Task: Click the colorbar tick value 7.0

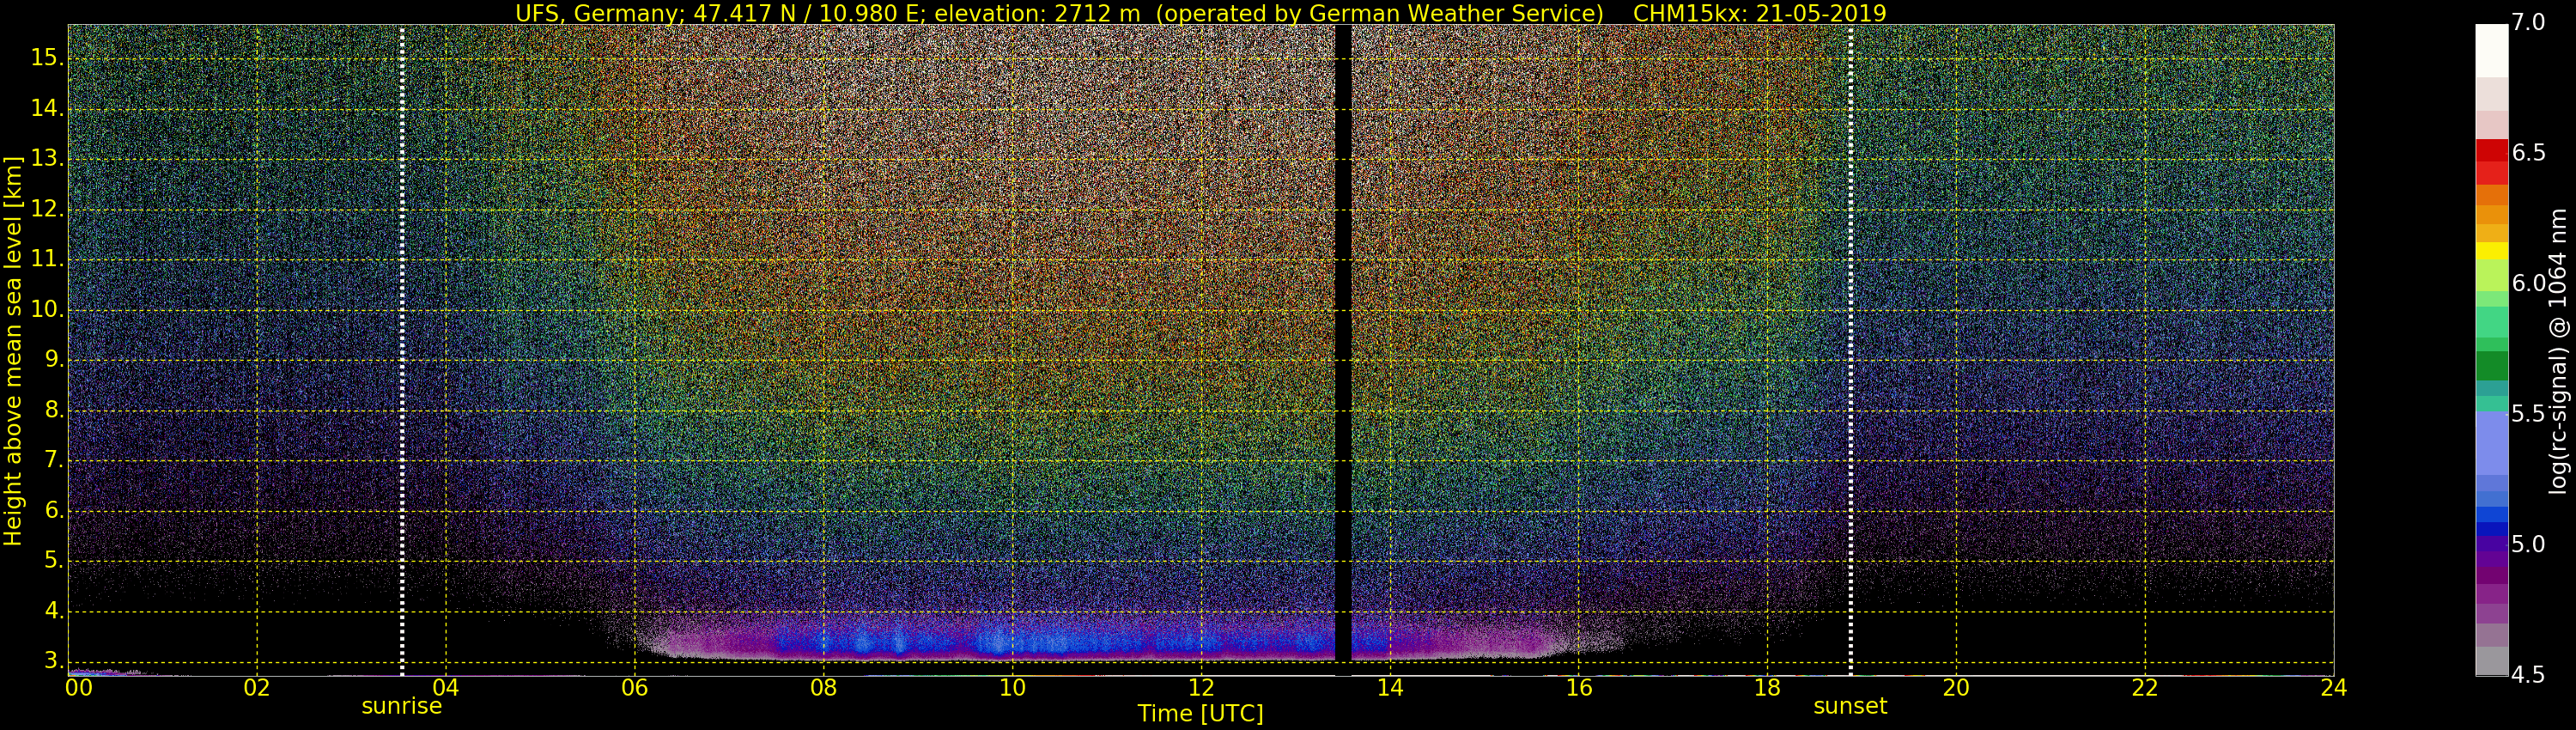Action: [x=2528, y=22]
